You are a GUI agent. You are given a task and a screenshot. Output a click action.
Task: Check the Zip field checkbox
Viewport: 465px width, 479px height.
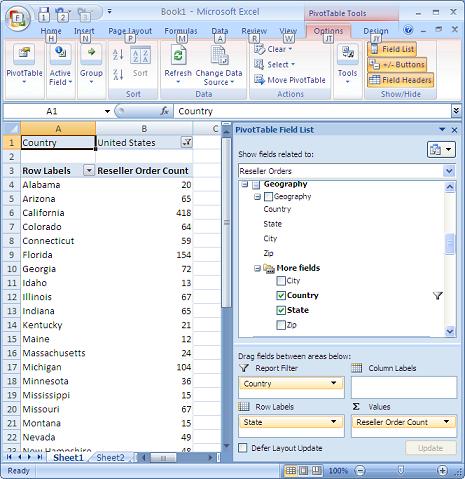point(281,325)
